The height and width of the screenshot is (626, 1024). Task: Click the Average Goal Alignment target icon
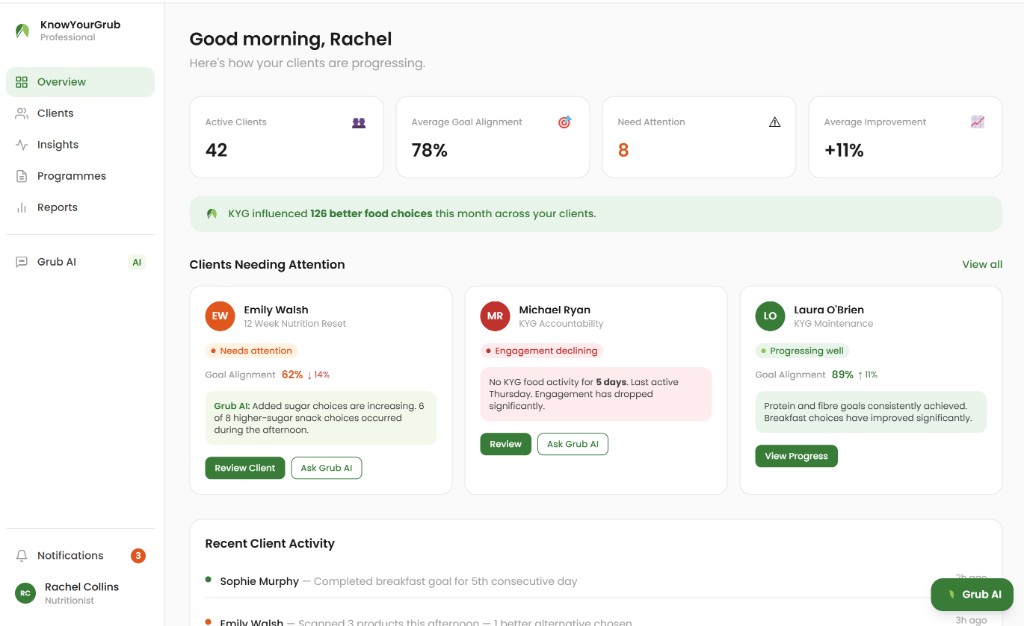pyautogui.click(x=564, y=122)
